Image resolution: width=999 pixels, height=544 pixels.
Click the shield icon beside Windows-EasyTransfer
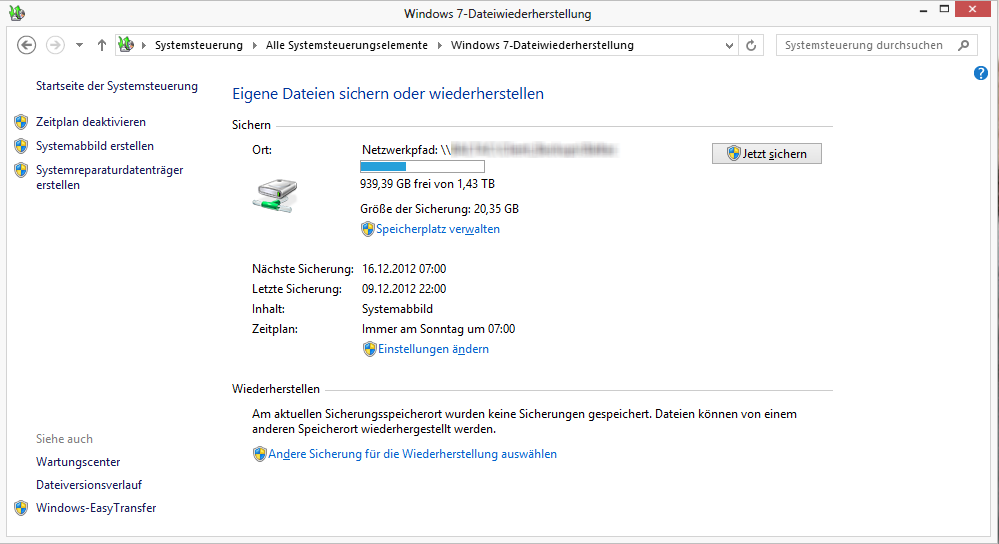click(21, 508)
